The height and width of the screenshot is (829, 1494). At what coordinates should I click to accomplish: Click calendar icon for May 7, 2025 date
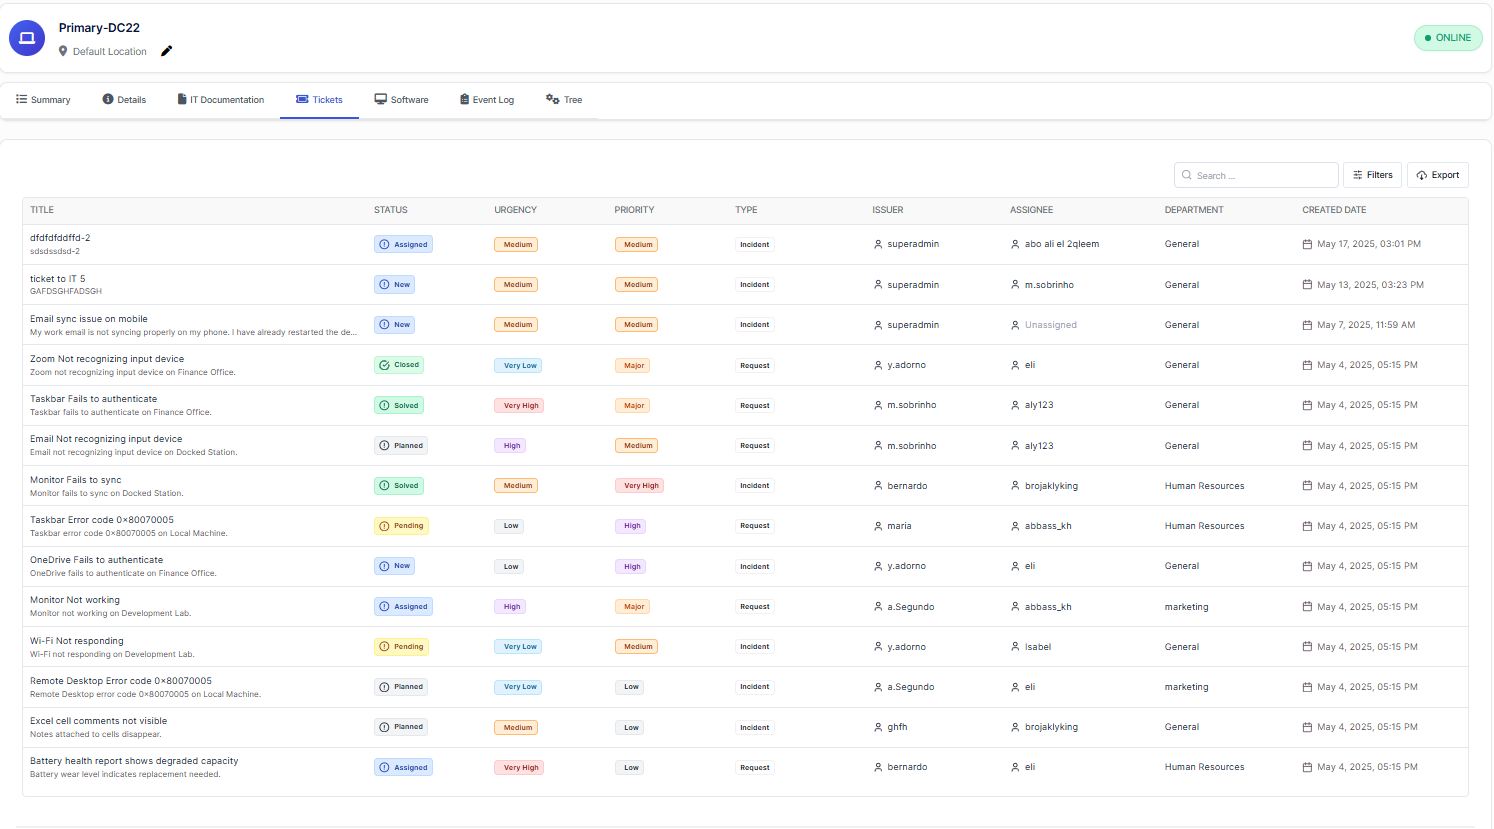1307,325
